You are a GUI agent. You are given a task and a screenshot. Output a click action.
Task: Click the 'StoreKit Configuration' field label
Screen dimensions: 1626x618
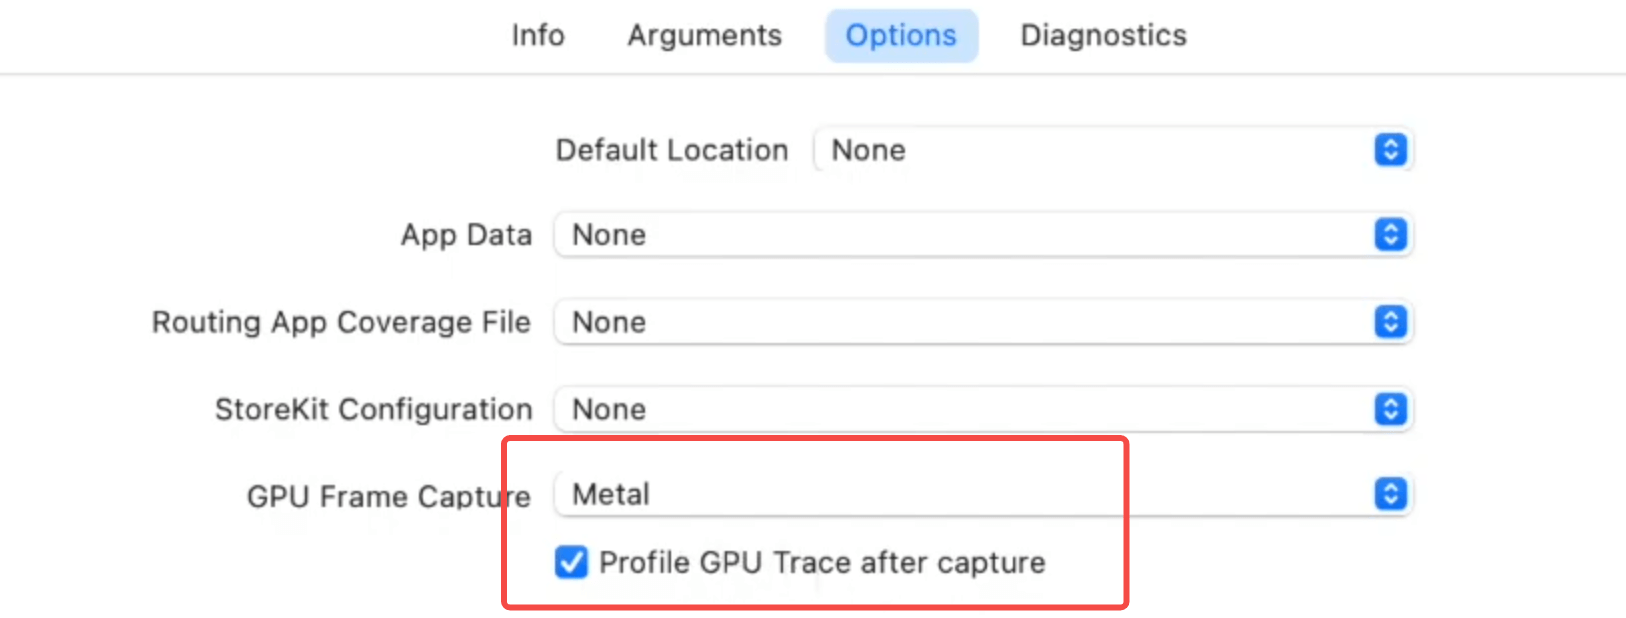pyautogui.click(x=373, y=409)
